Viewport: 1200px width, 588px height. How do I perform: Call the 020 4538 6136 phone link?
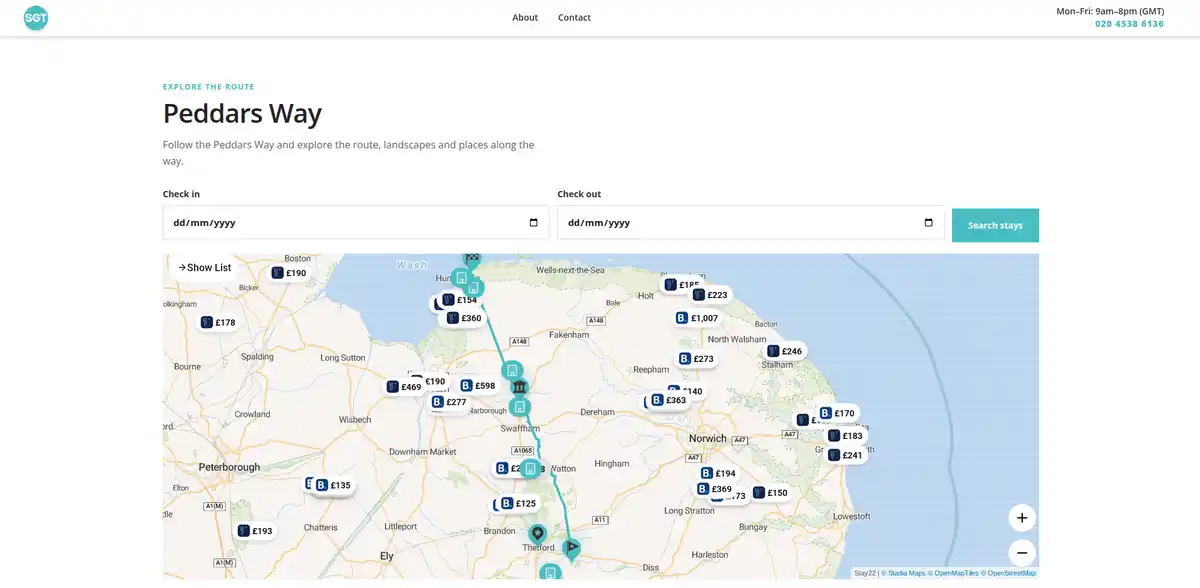pos(1129,24)
